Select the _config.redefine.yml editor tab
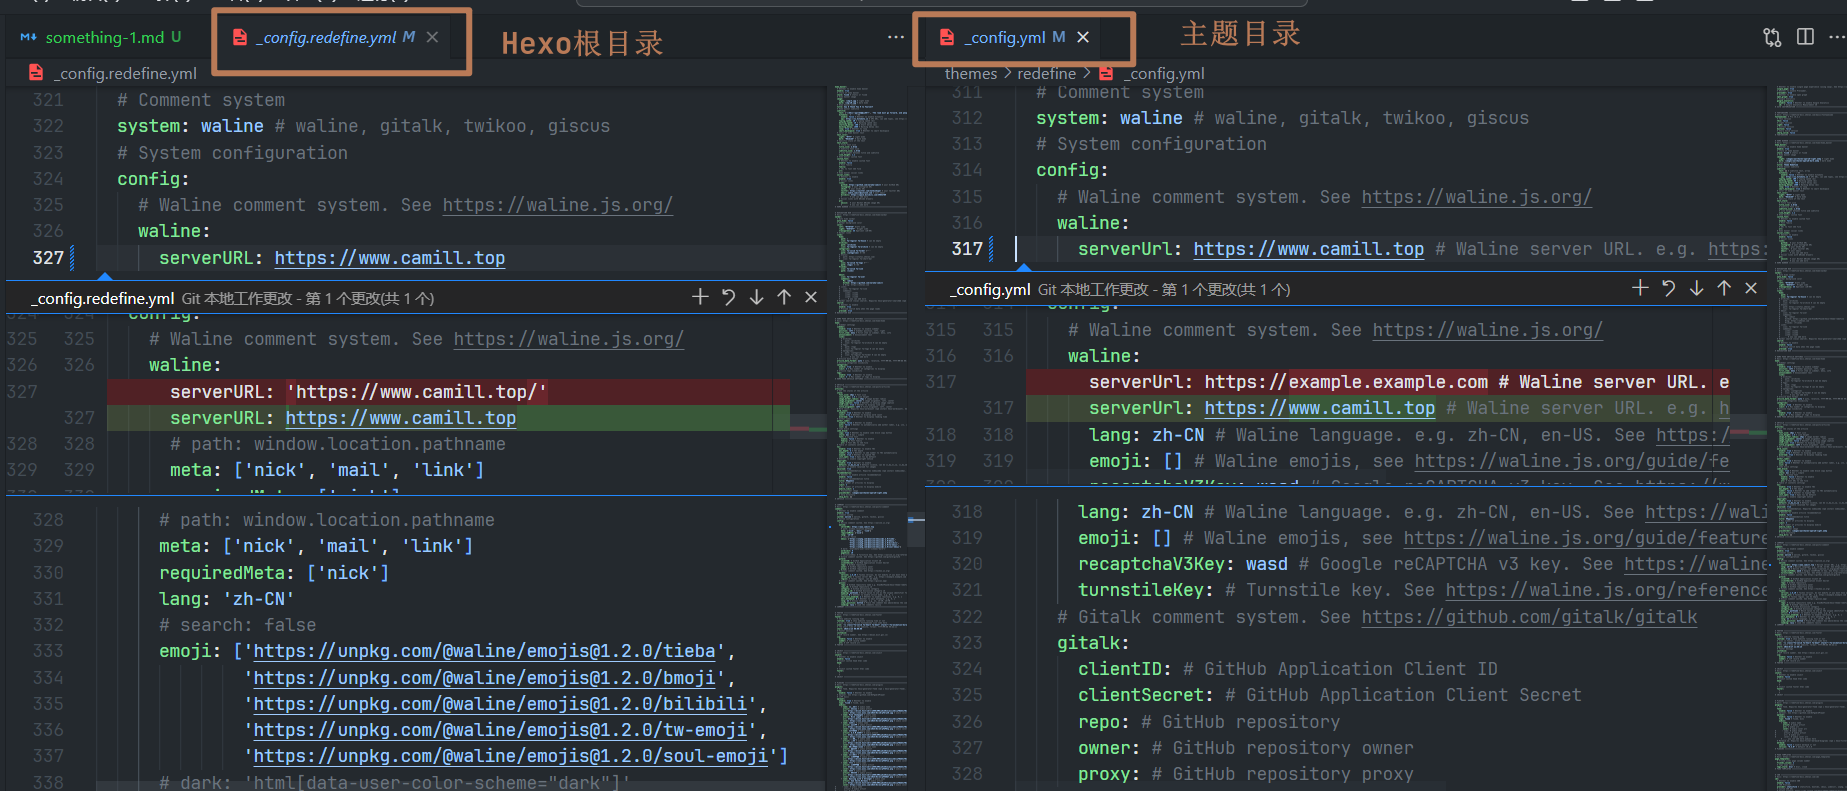This screenshot has height=791, width=1847. (x=329, y=37)
